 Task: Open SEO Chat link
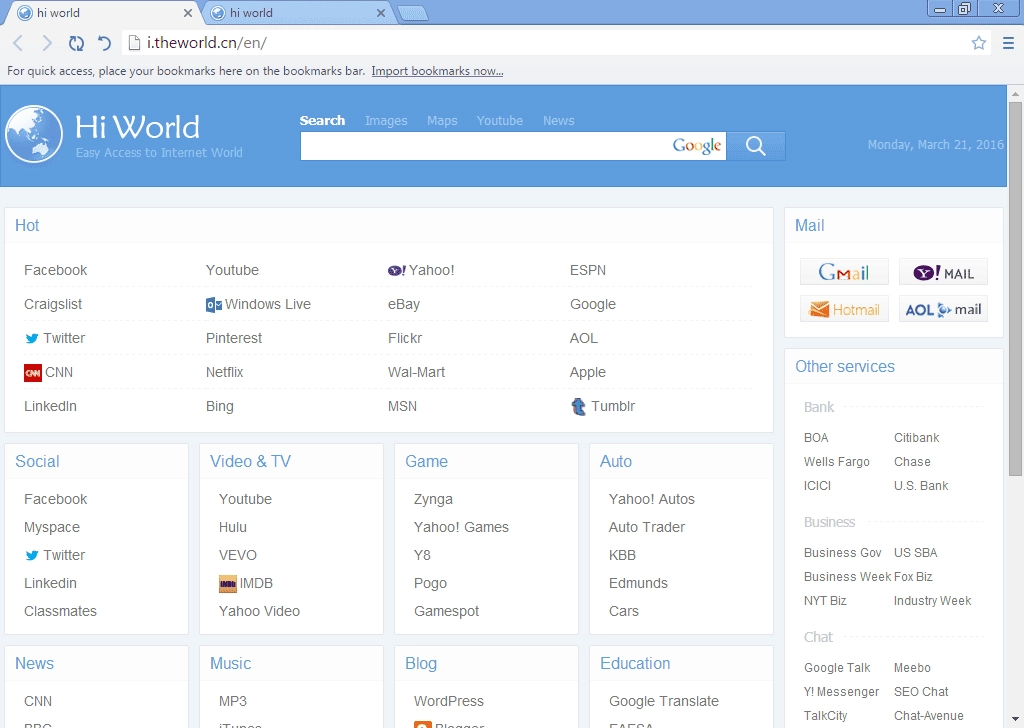[921, 691]
